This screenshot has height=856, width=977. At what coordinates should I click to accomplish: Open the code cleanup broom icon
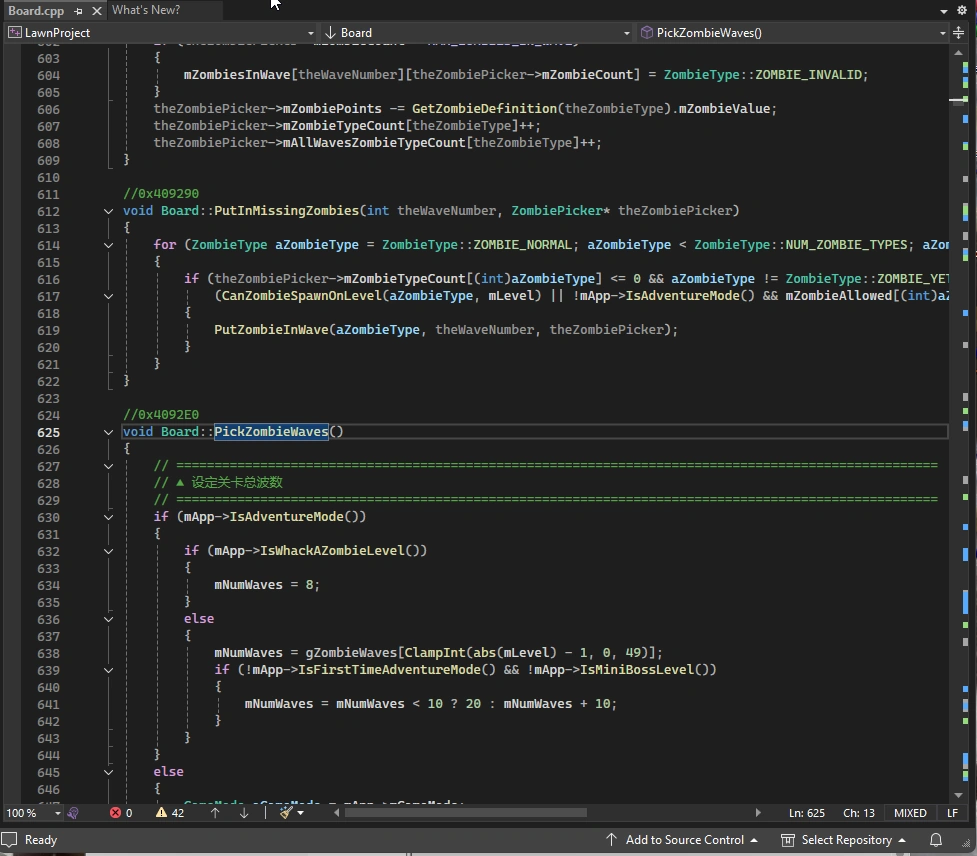tap(286, 813)
